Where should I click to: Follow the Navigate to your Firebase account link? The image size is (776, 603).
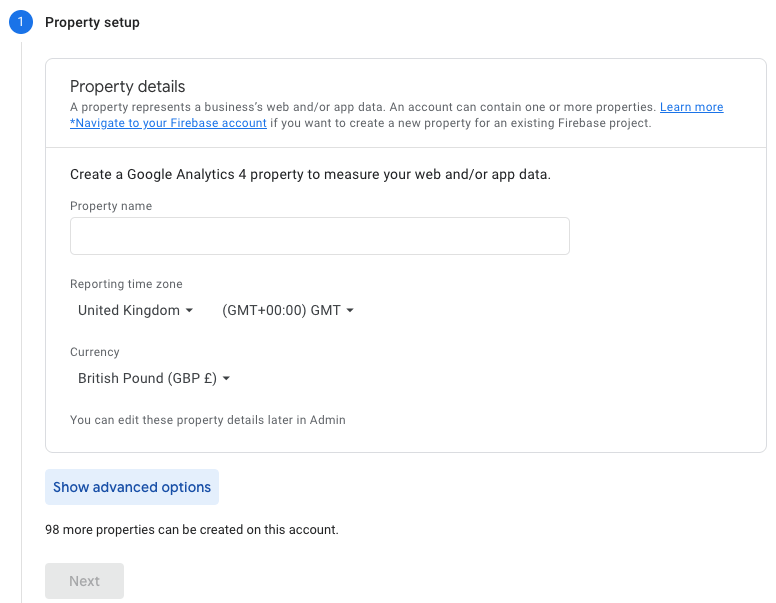(x=168, y=123)
